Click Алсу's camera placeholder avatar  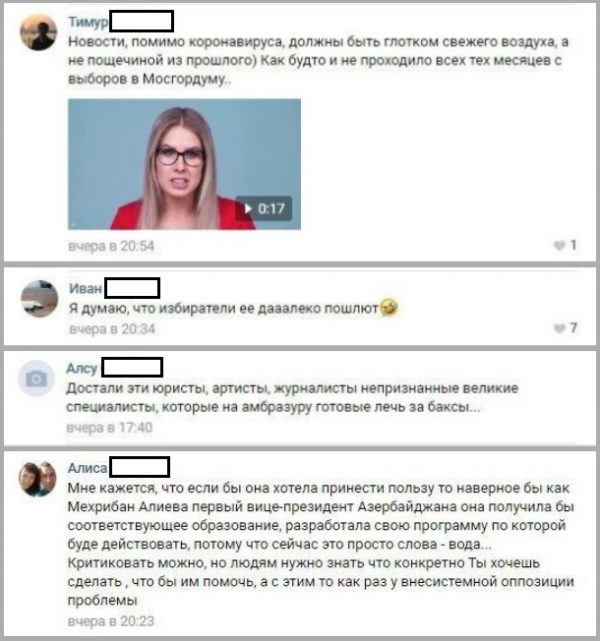36,379
